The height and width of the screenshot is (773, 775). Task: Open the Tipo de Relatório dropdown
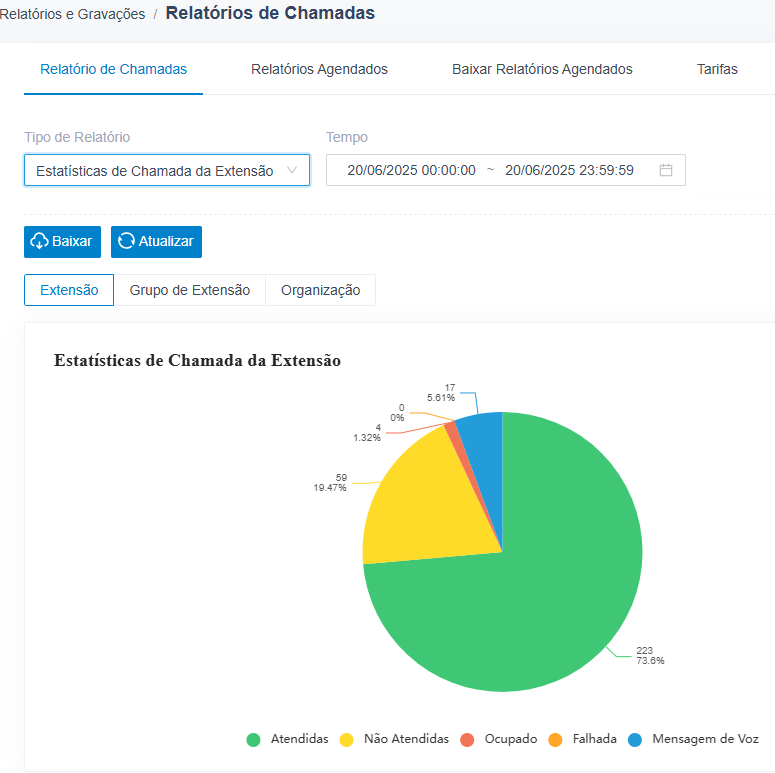pos(155,171)
